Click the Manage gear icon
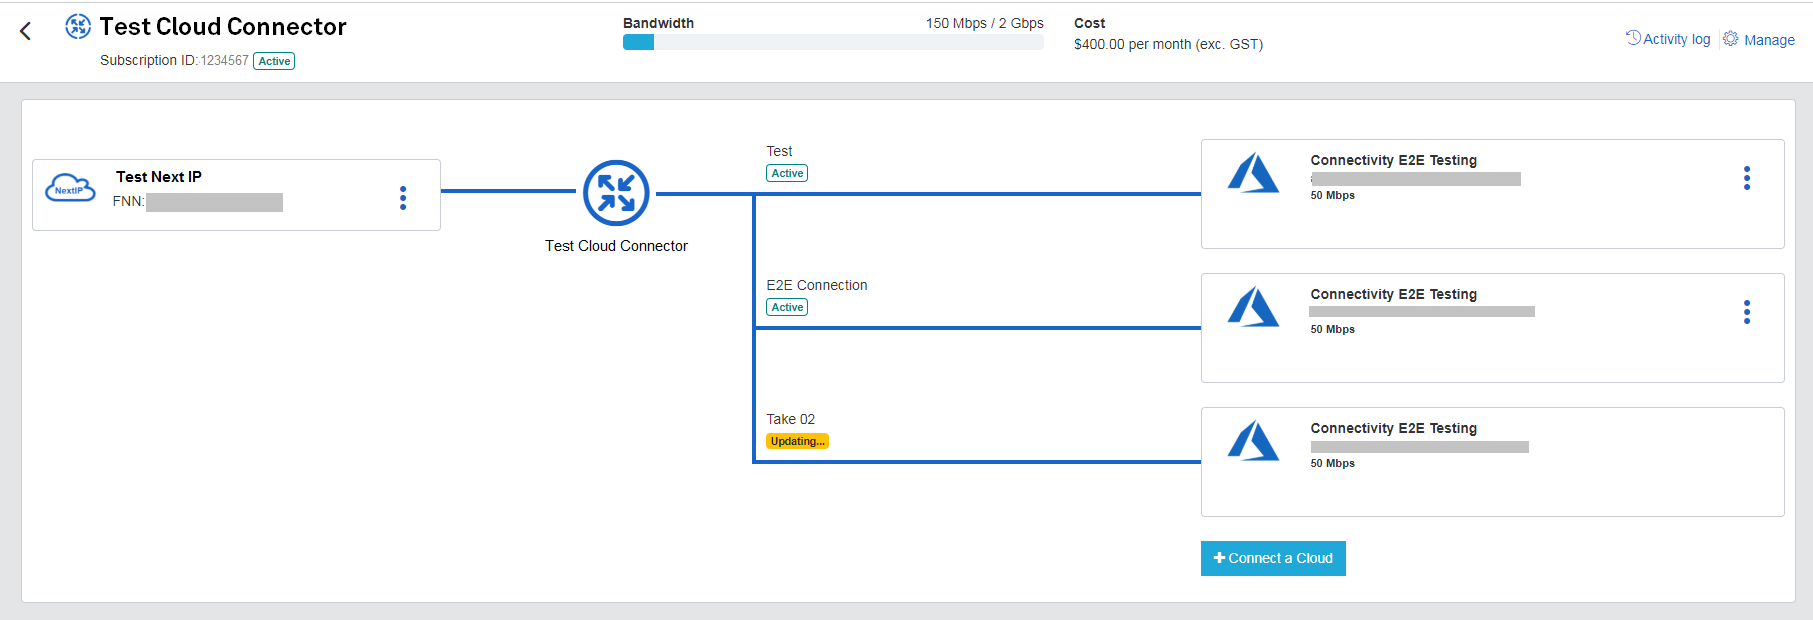Screen dimensions: 1813x620 (x=1731, y=38)
